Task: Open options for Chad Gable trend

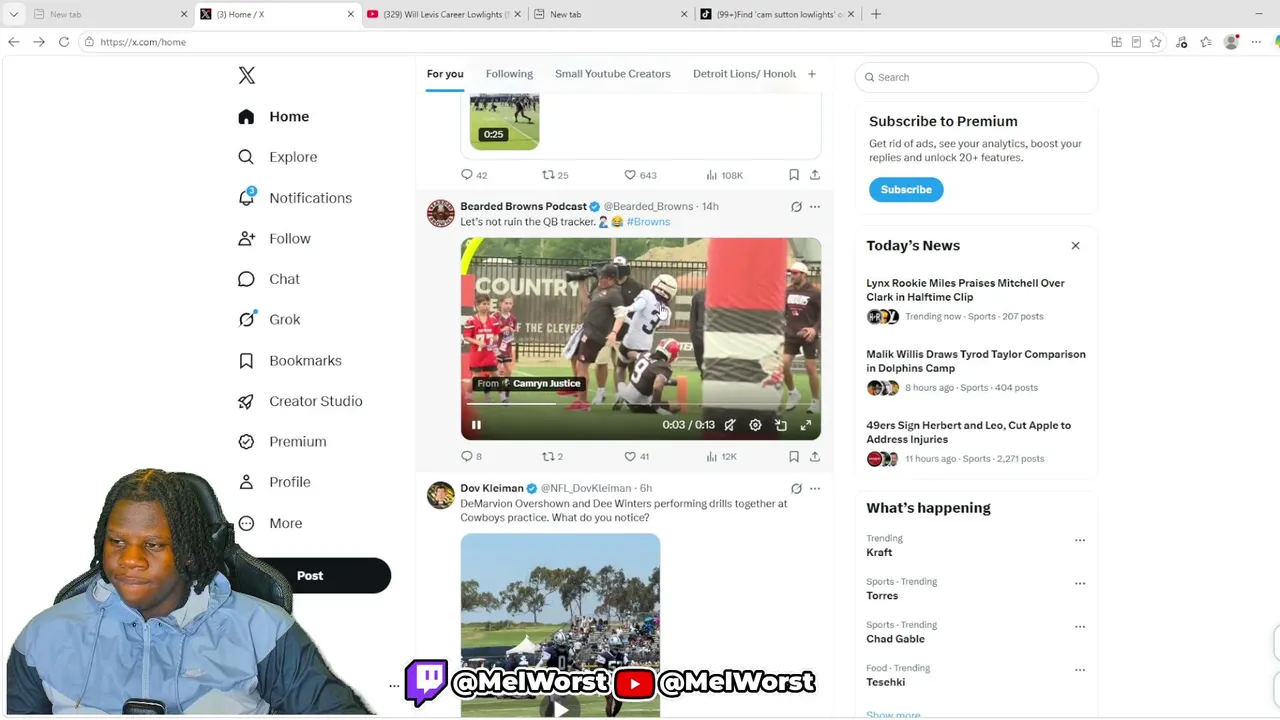Action: pos(1080,627)
